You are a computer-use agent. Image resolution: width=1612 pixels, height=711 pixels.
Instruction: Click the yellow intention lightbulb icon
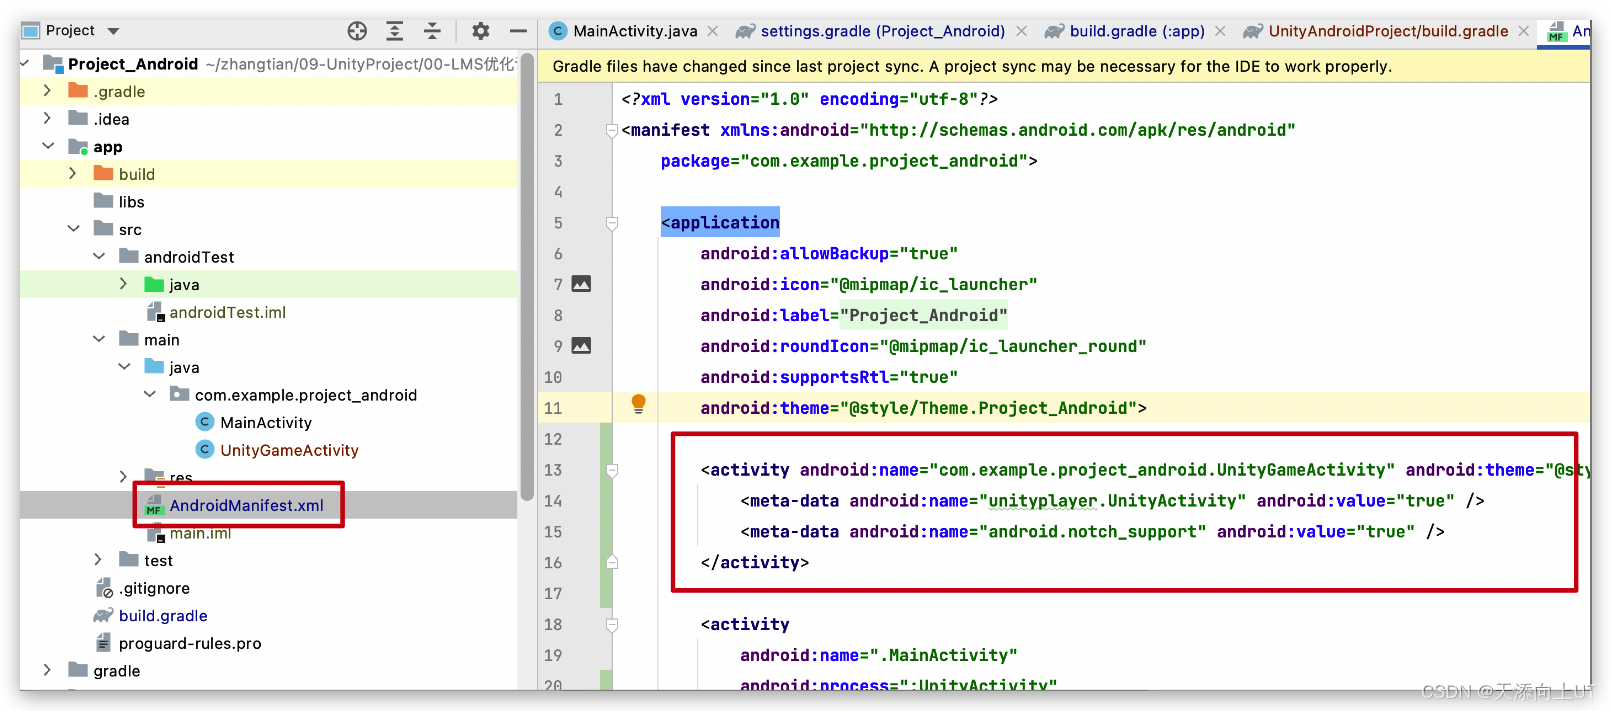pyautogui.click(x=638, y=404)
